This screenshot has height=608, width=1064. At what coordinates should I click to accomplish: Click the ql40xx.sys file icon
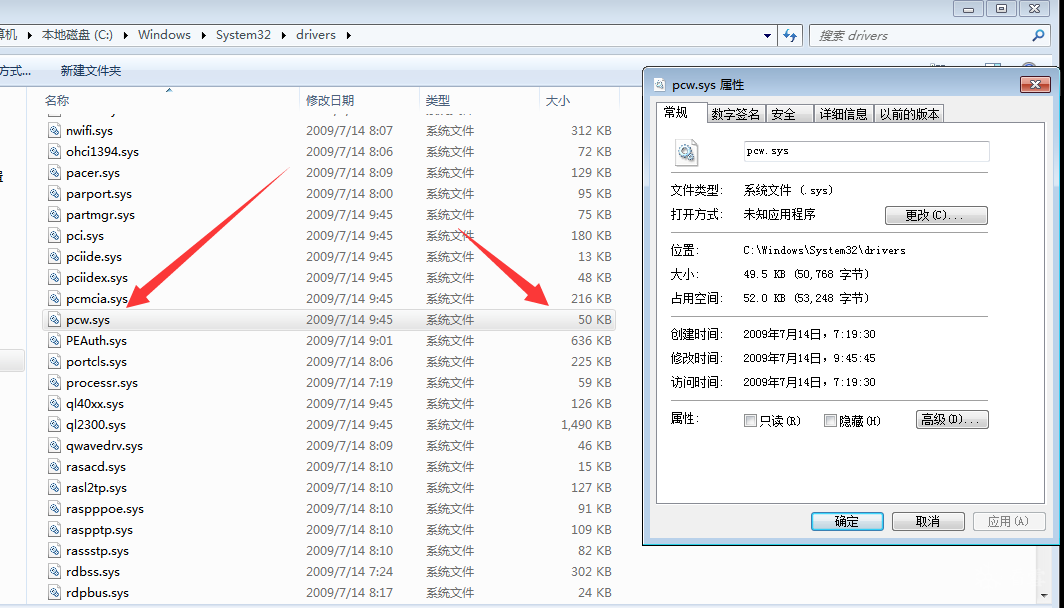click(x=54, y=404)
